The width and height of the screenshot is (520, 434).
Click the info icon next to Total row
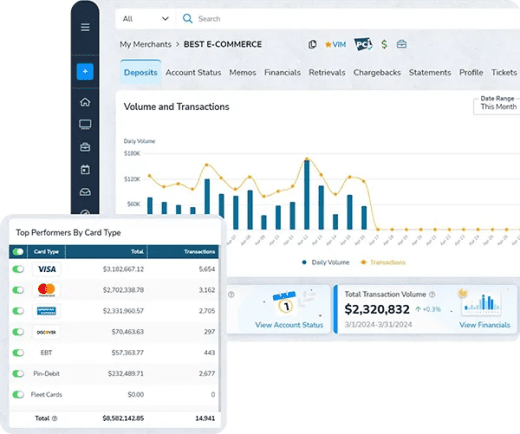(x=55, y=418)
